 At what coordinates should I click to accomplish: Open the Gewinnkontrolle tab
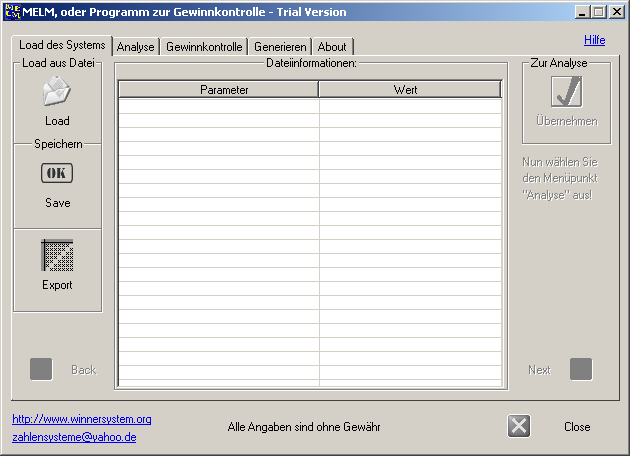point(204,47)
